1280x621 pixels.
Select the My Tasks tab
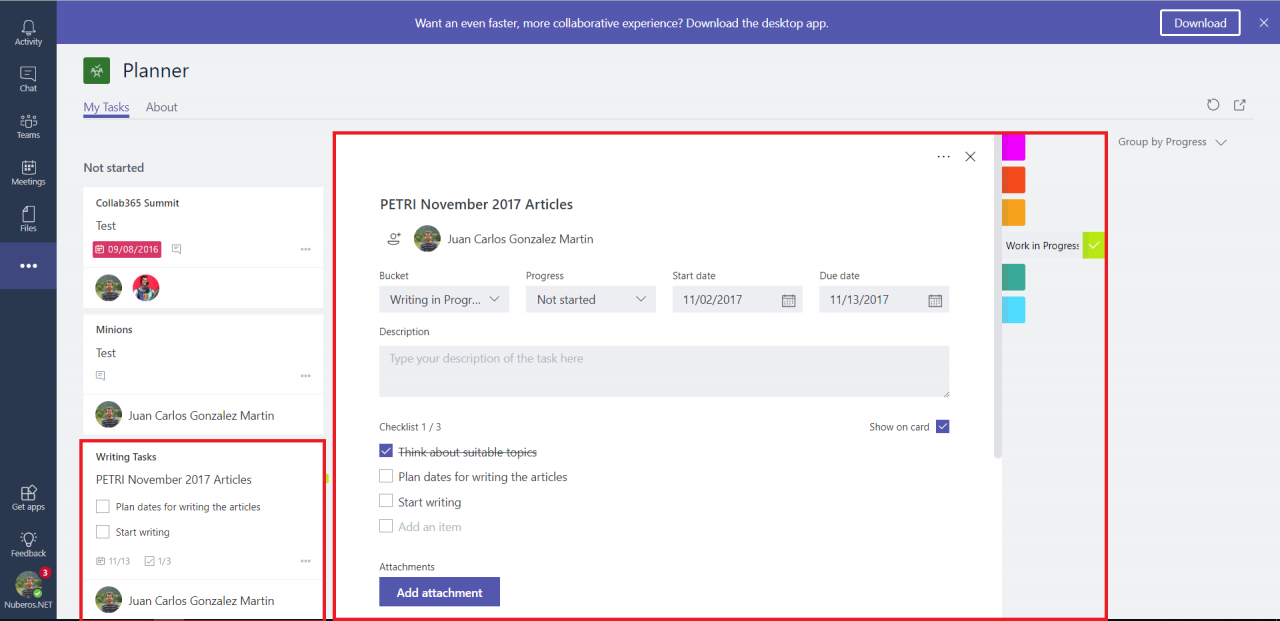(x=106, y=107)
